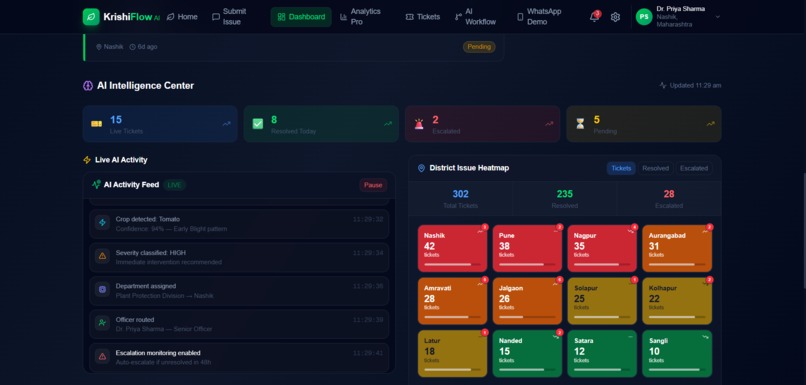
Task: Open the Satara 12 tickets tile
Action: click(x=602, y=354)
